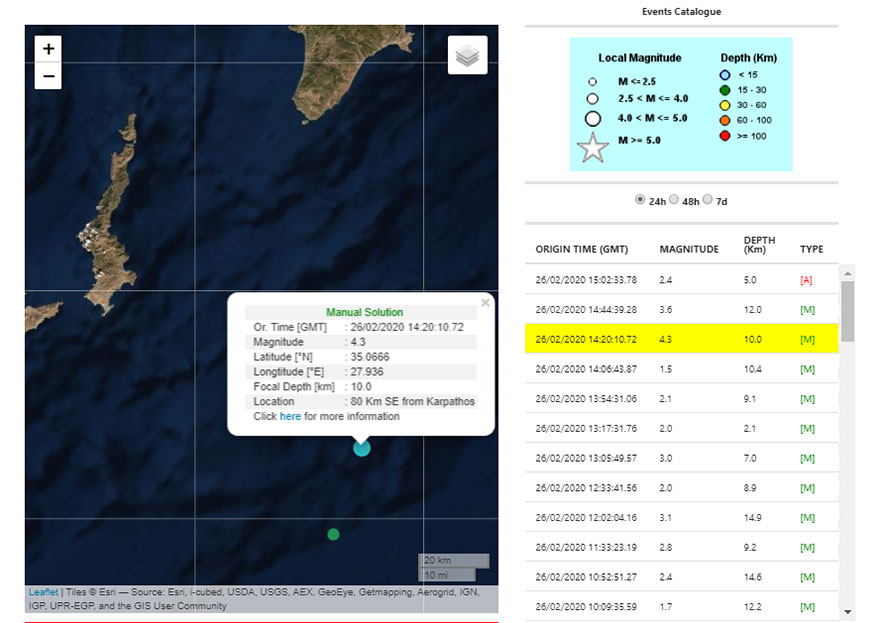
Task: Click the blue earthquake marker on map
Action: pyautogui.click(x=361, y=448)
